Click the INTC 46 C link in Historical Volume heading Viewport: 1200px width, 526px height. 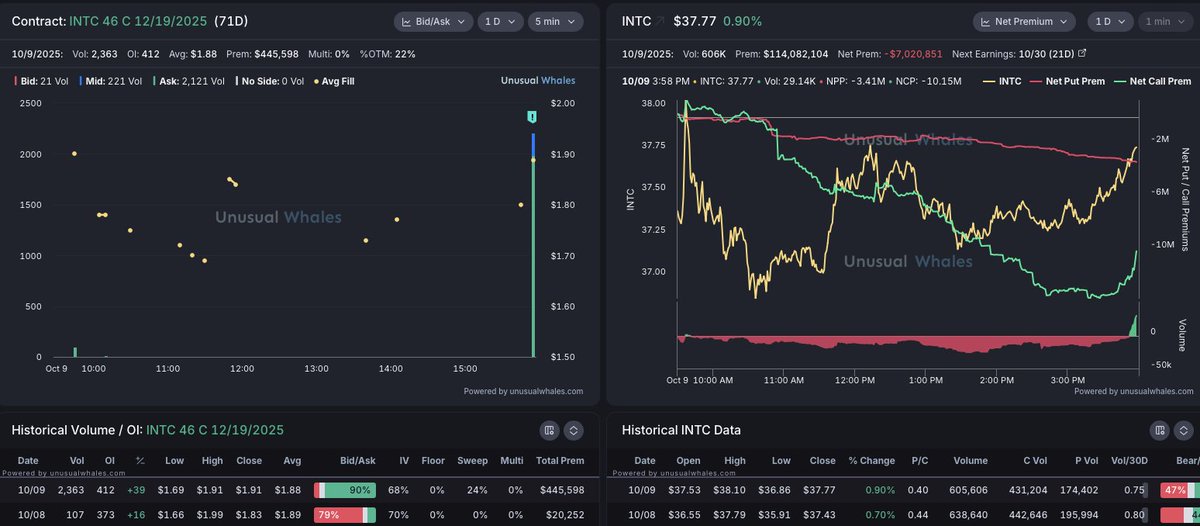[215, 430]
